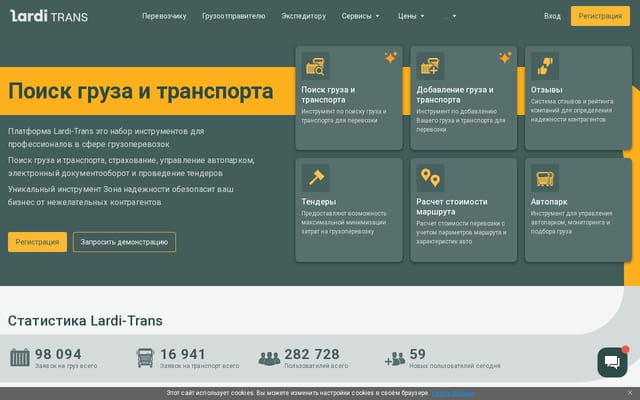
Task: Open the Автопарк card title
Action: tap(549, 202)
